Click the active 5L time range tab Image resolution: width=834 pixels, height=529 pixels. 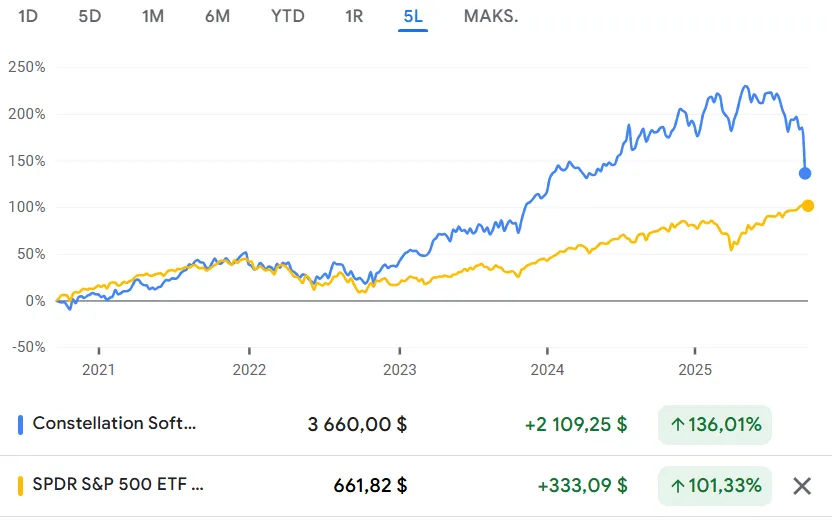[413, 16]
